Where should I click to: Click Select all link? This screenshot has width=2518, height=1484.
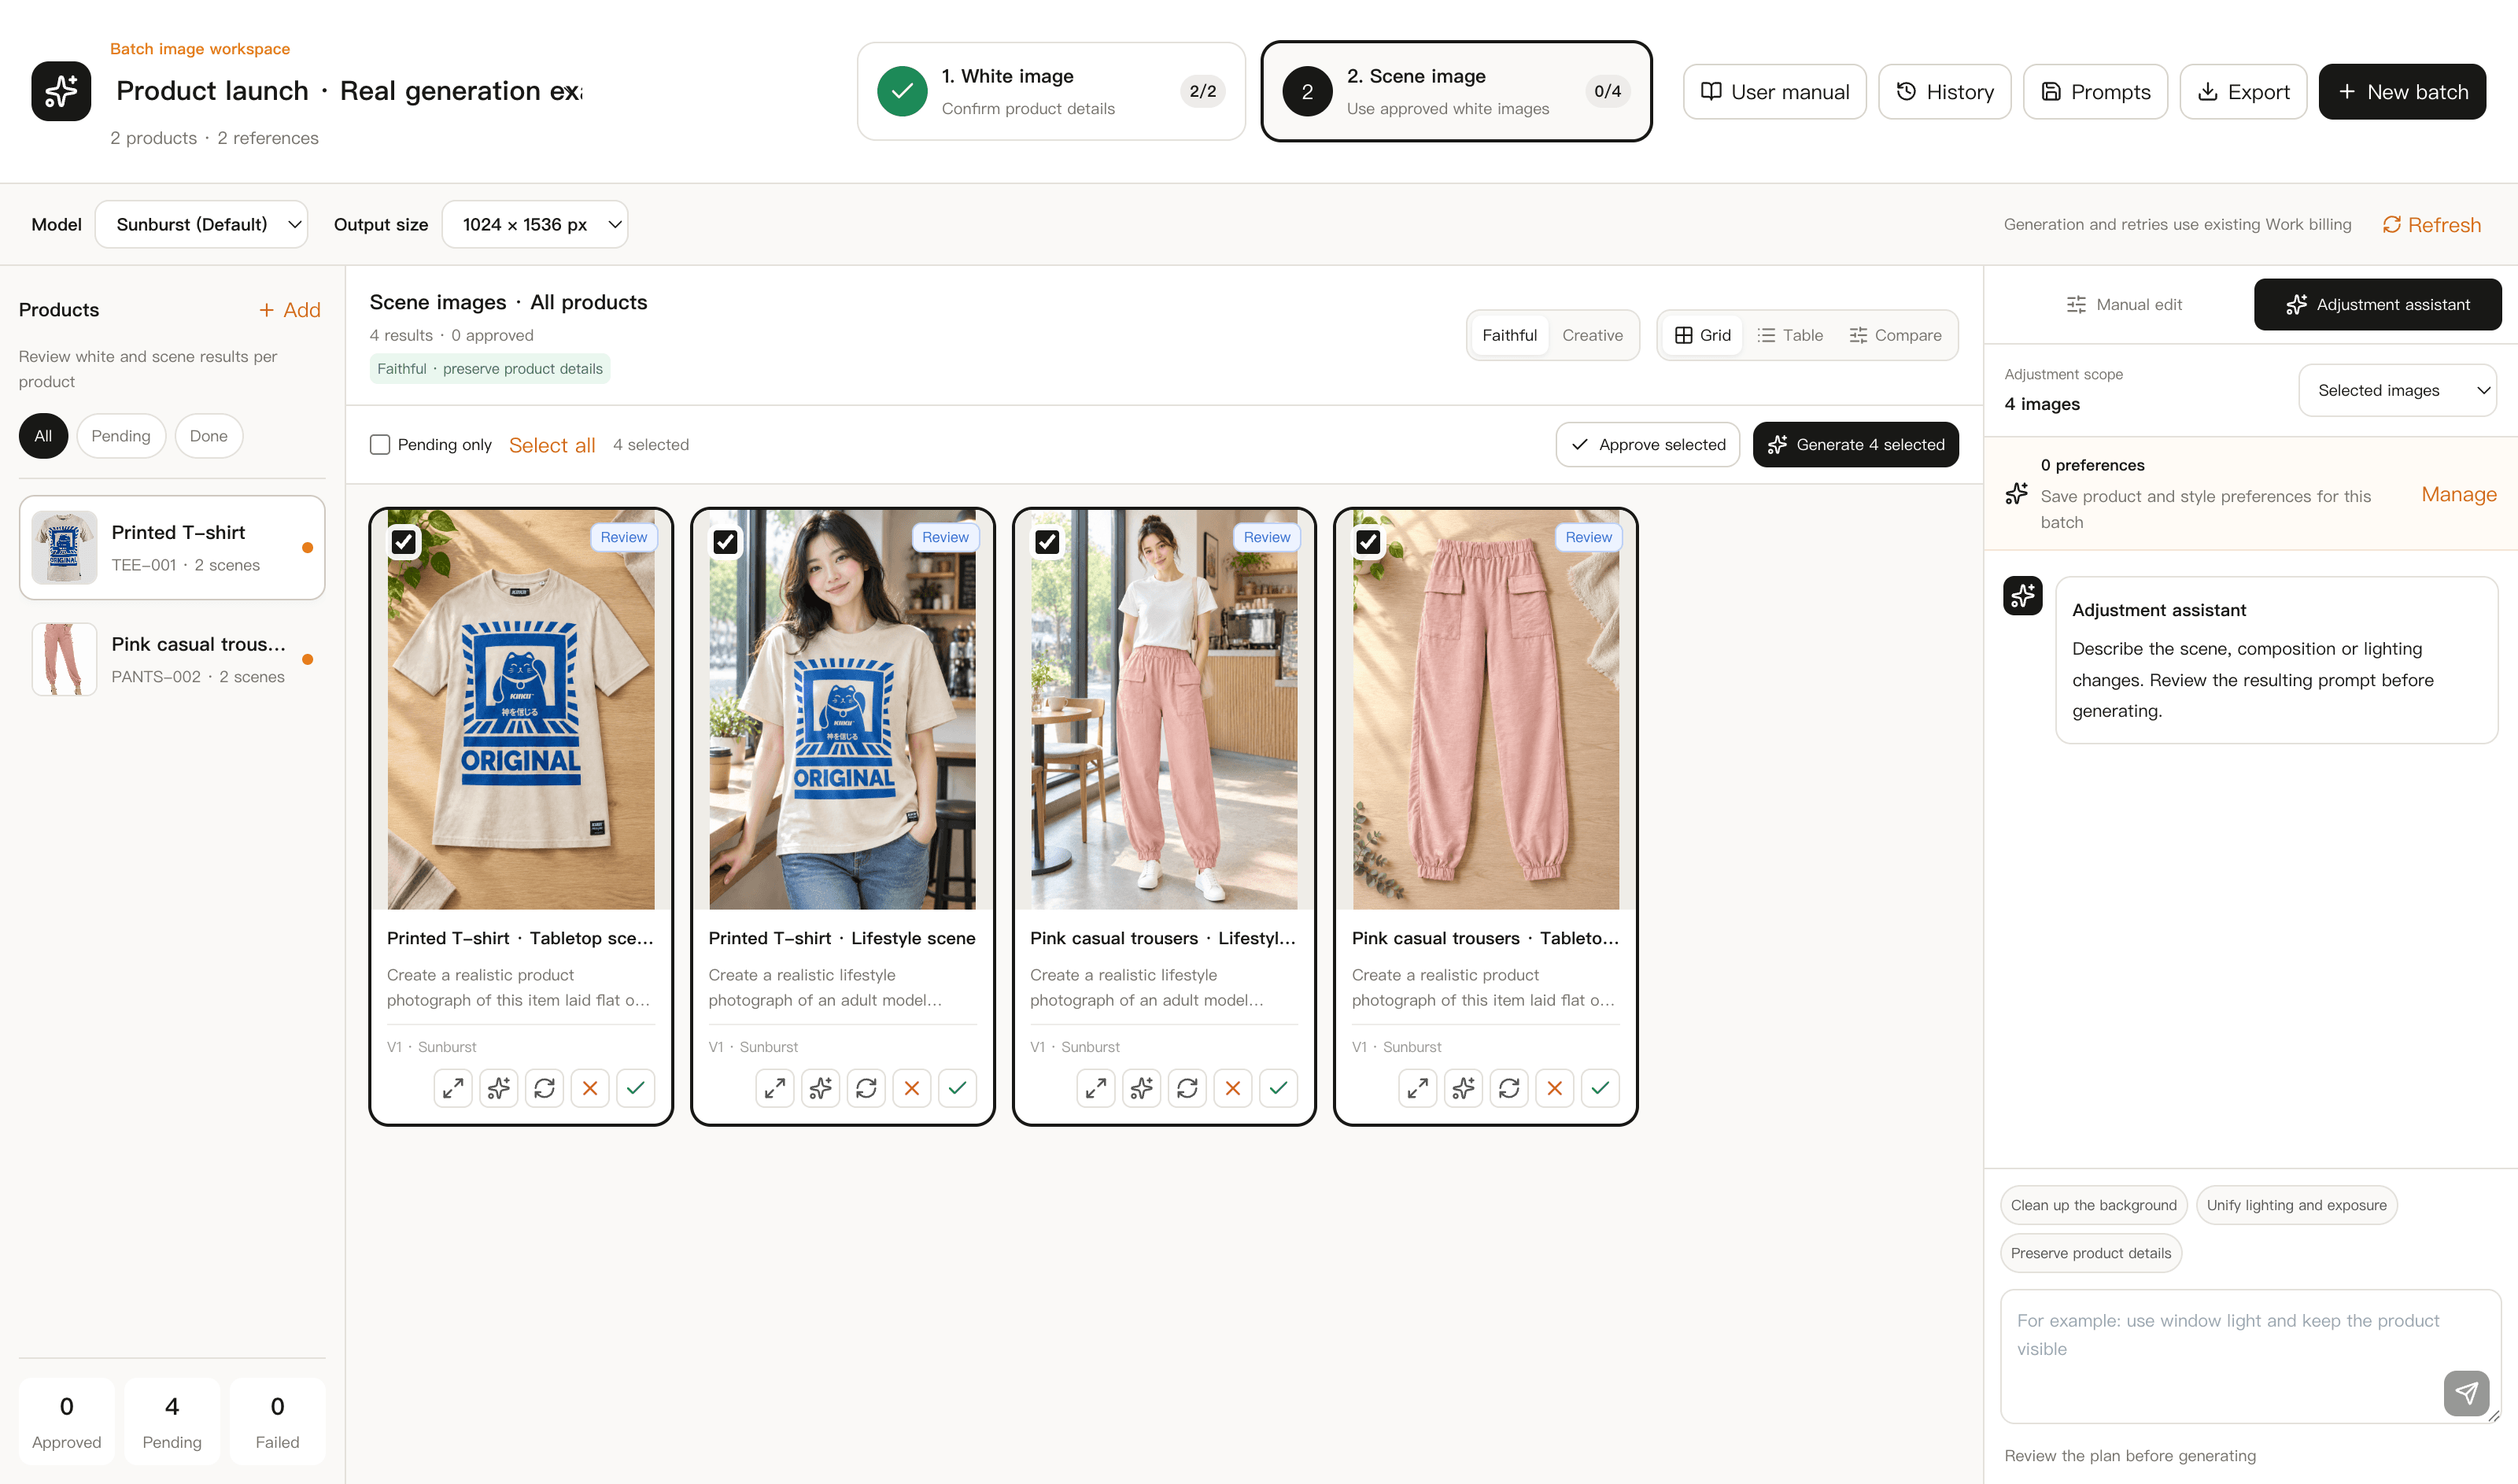pos(552,445)
